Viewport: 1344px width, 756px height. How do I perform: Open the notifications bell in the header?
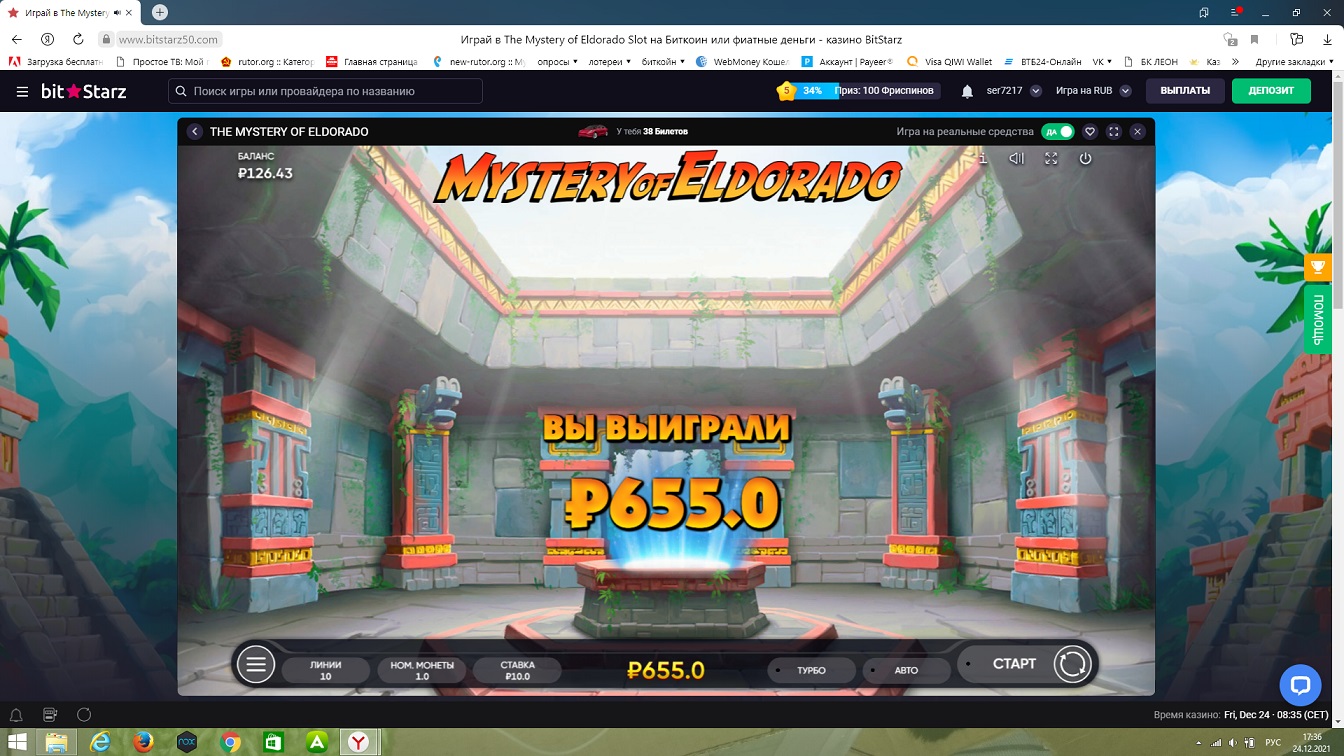pyautogui.click(x=967, y=91)
